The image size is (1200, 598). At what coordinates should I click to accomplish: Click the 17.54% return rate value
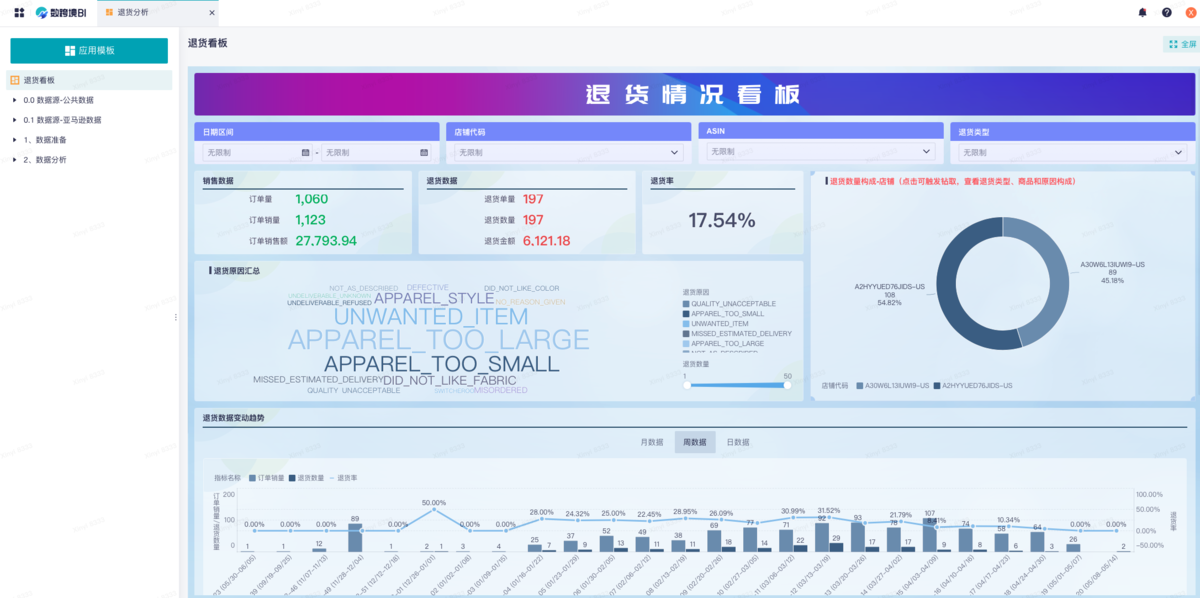722,220
